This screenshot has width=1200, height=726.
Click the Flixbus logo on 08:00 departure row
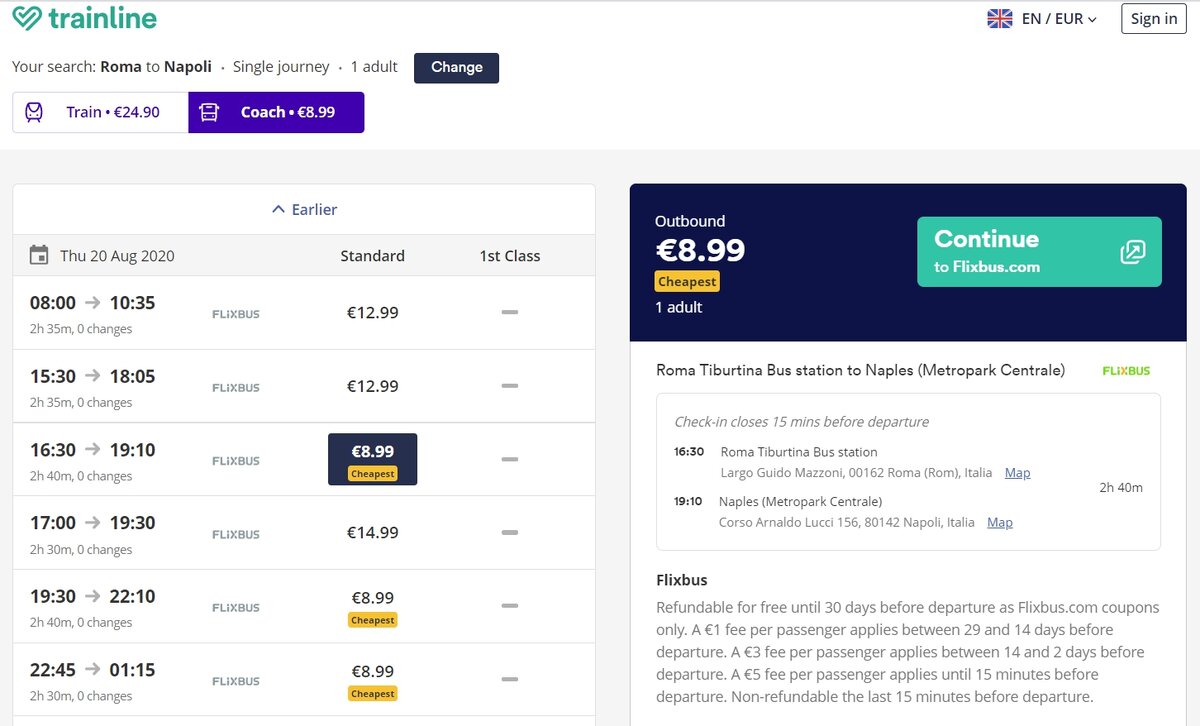tap(236, 314)
